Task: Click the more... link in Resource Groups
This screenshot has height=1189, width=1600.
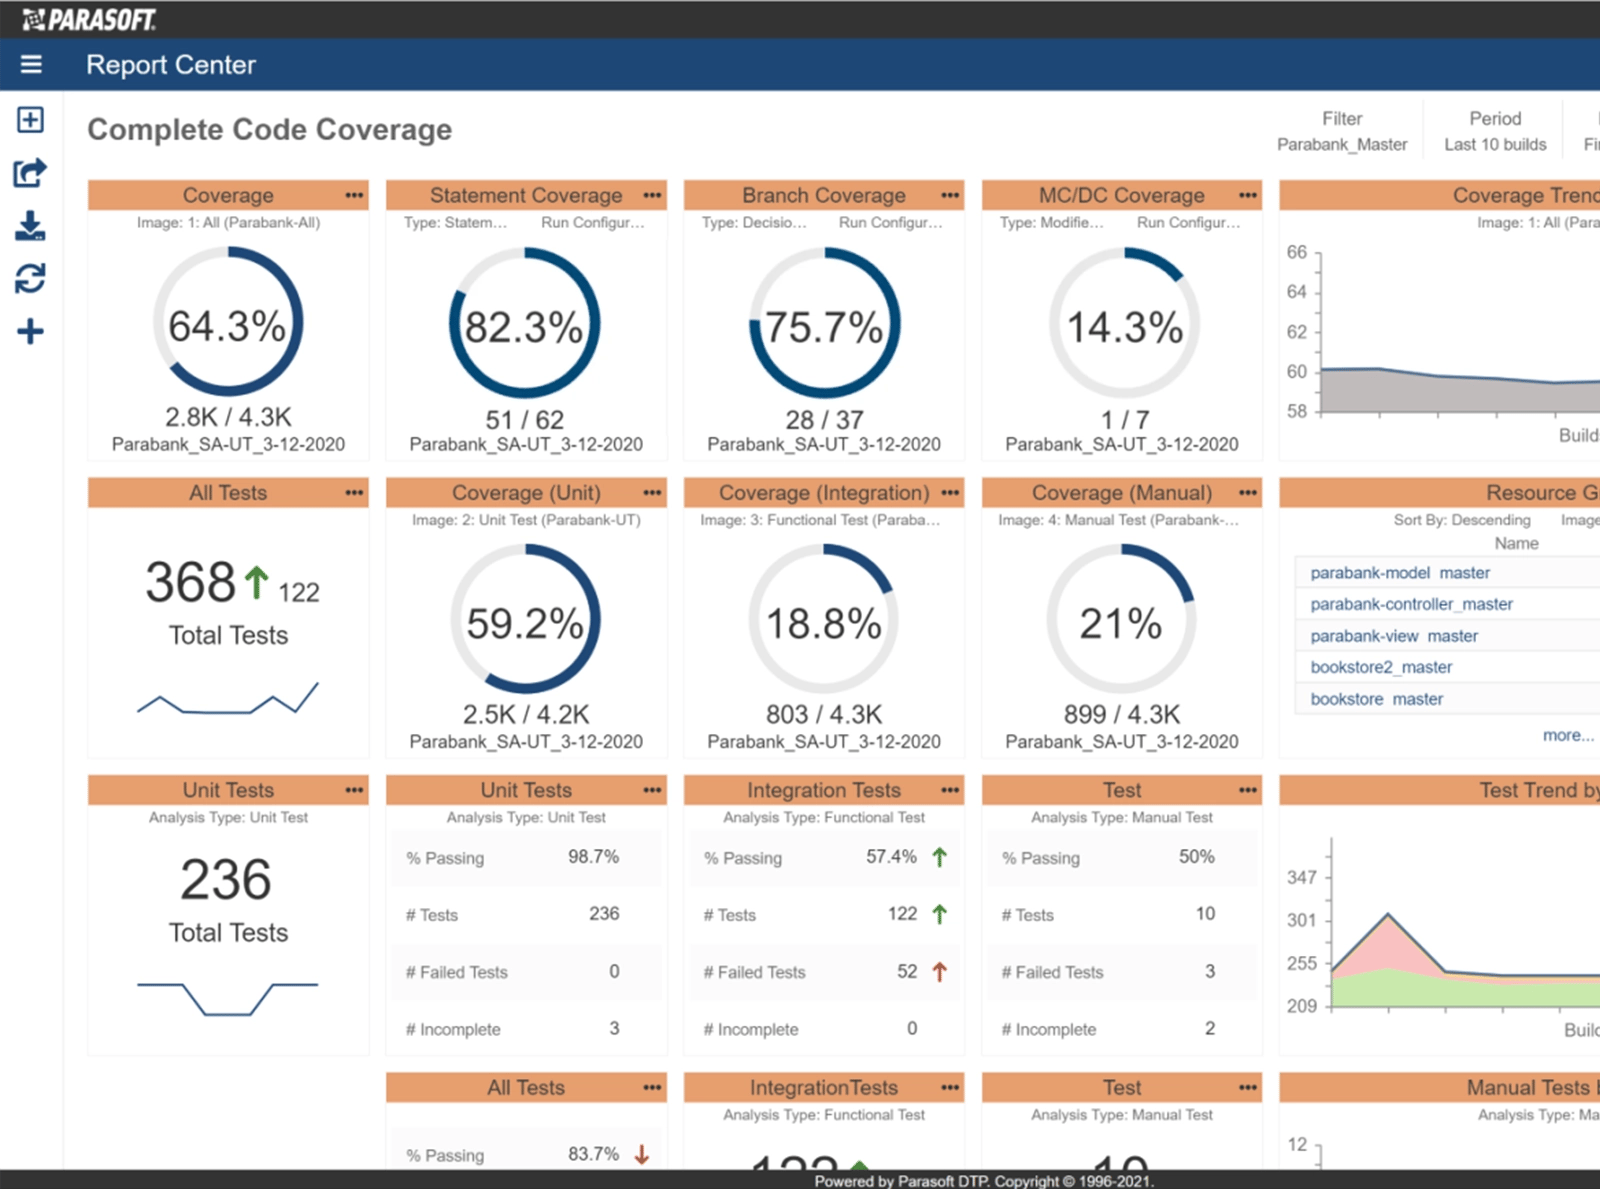Action: click(1567, 734)
